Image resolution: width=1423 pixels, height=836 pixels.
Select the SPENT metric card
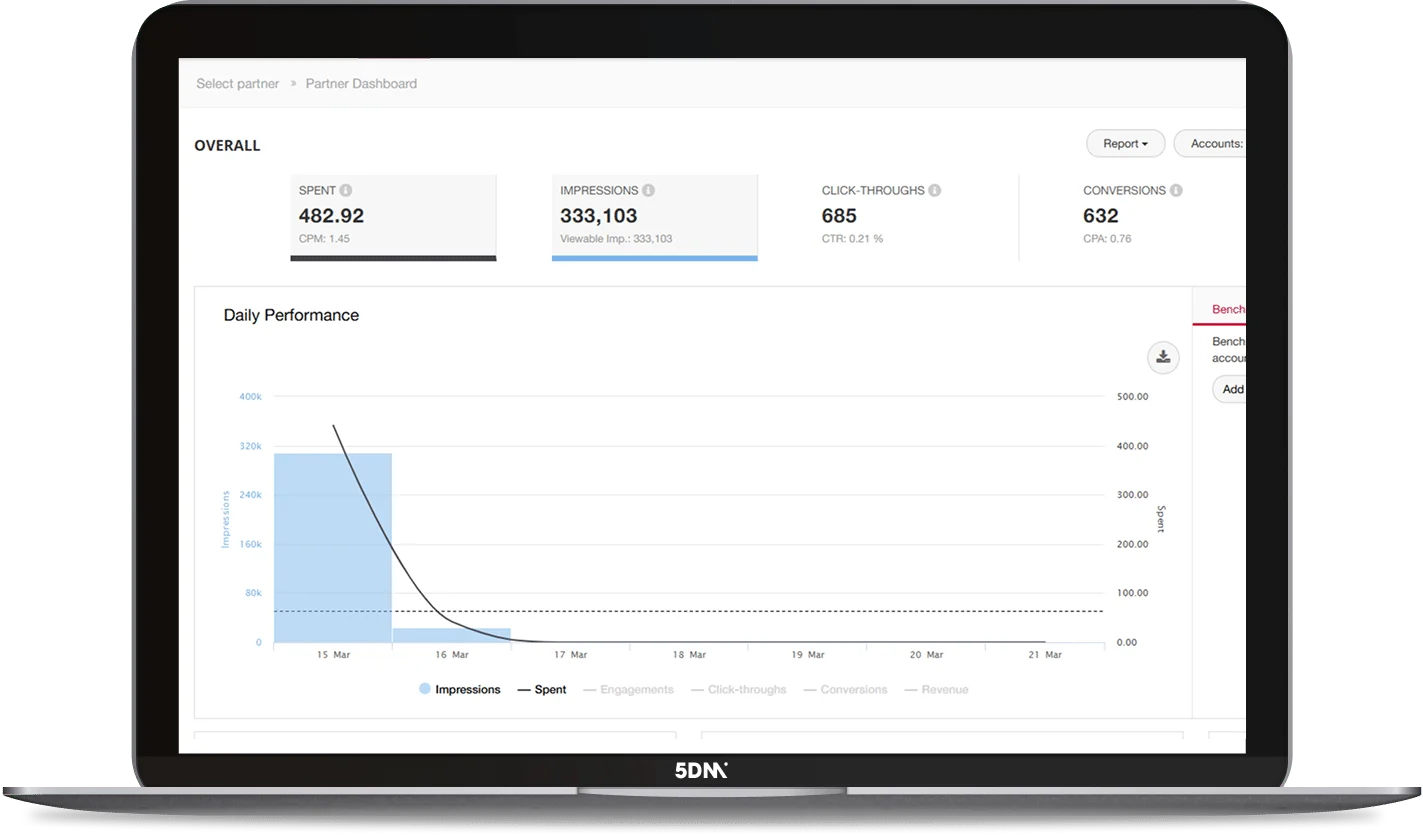click(x=393, y=218)
